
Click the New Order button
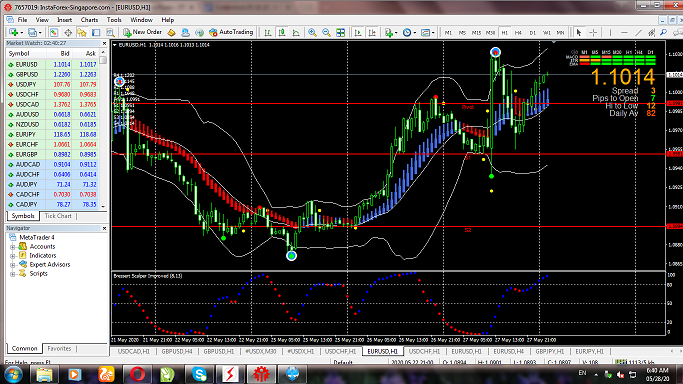[142, 32]
